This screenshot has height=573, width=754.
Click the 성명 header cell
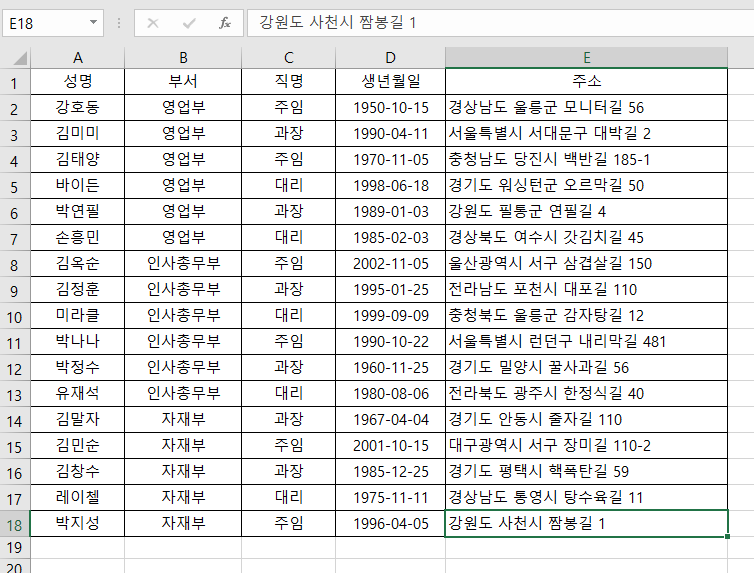point(77,81)
